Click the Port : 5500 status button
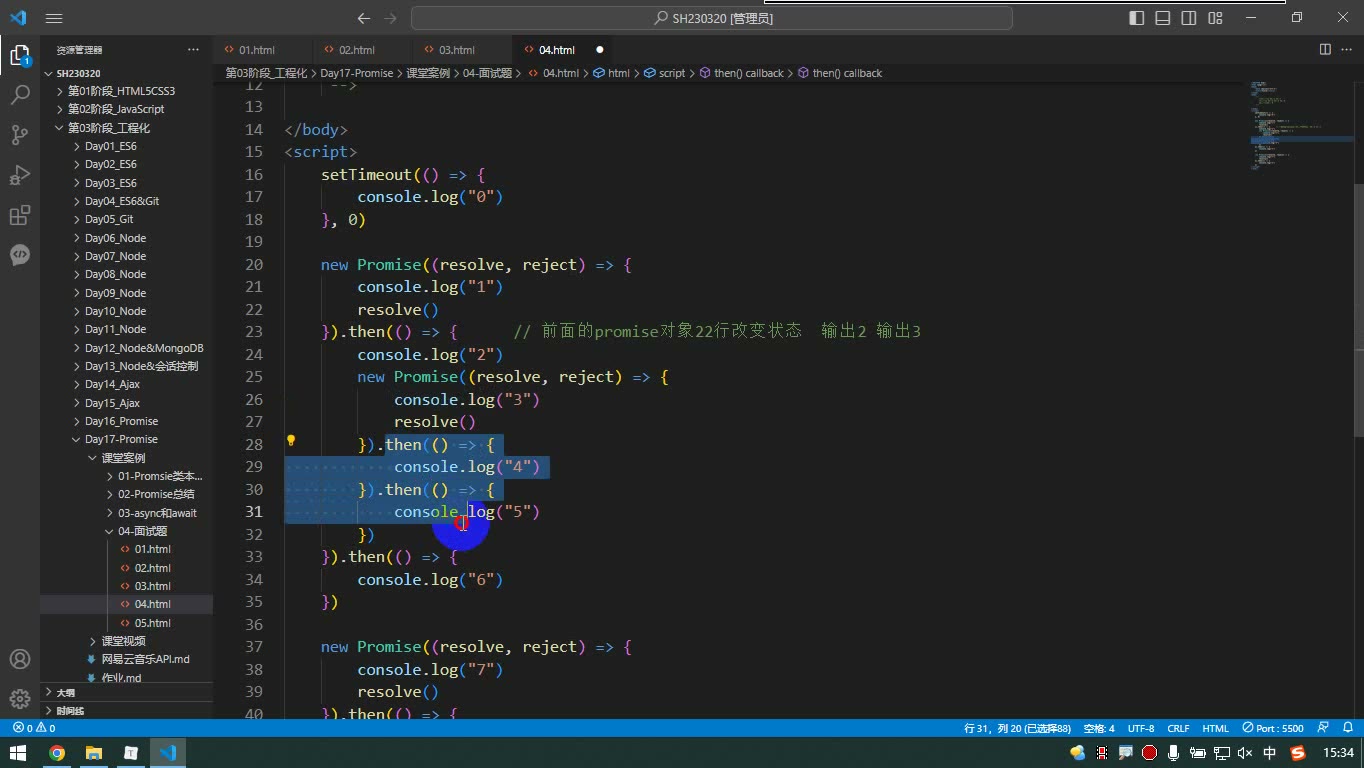 [1273, 728]
